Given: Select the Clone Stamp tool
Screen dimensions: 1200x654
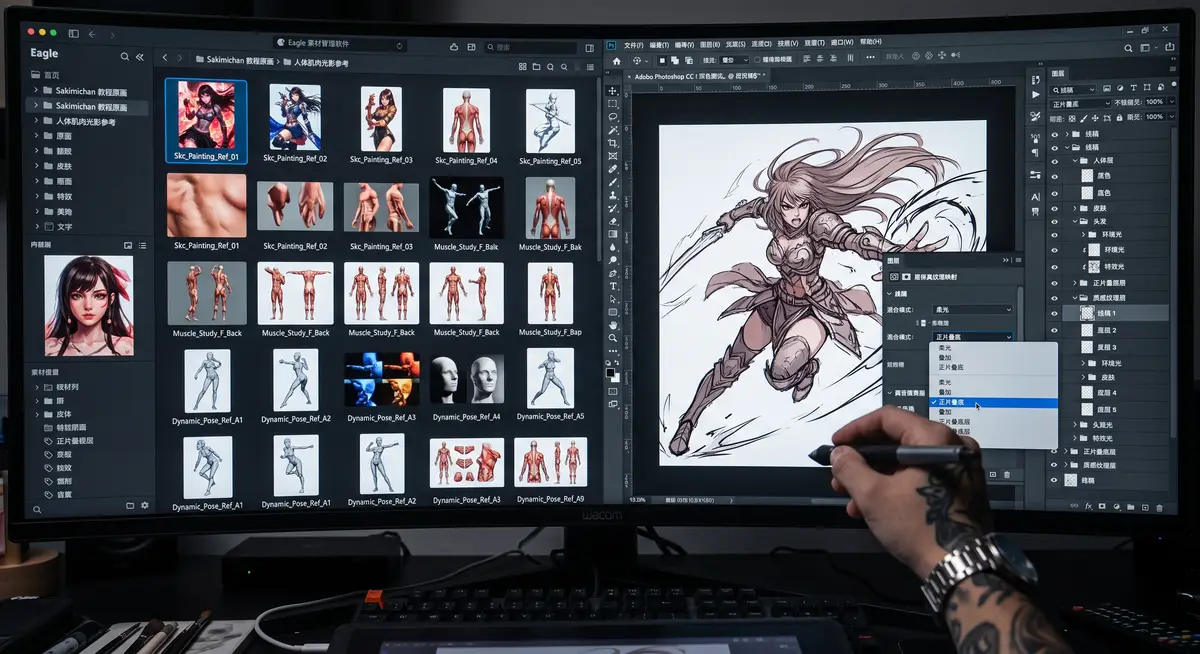Looking at the screenshot, I should (613, 195).
